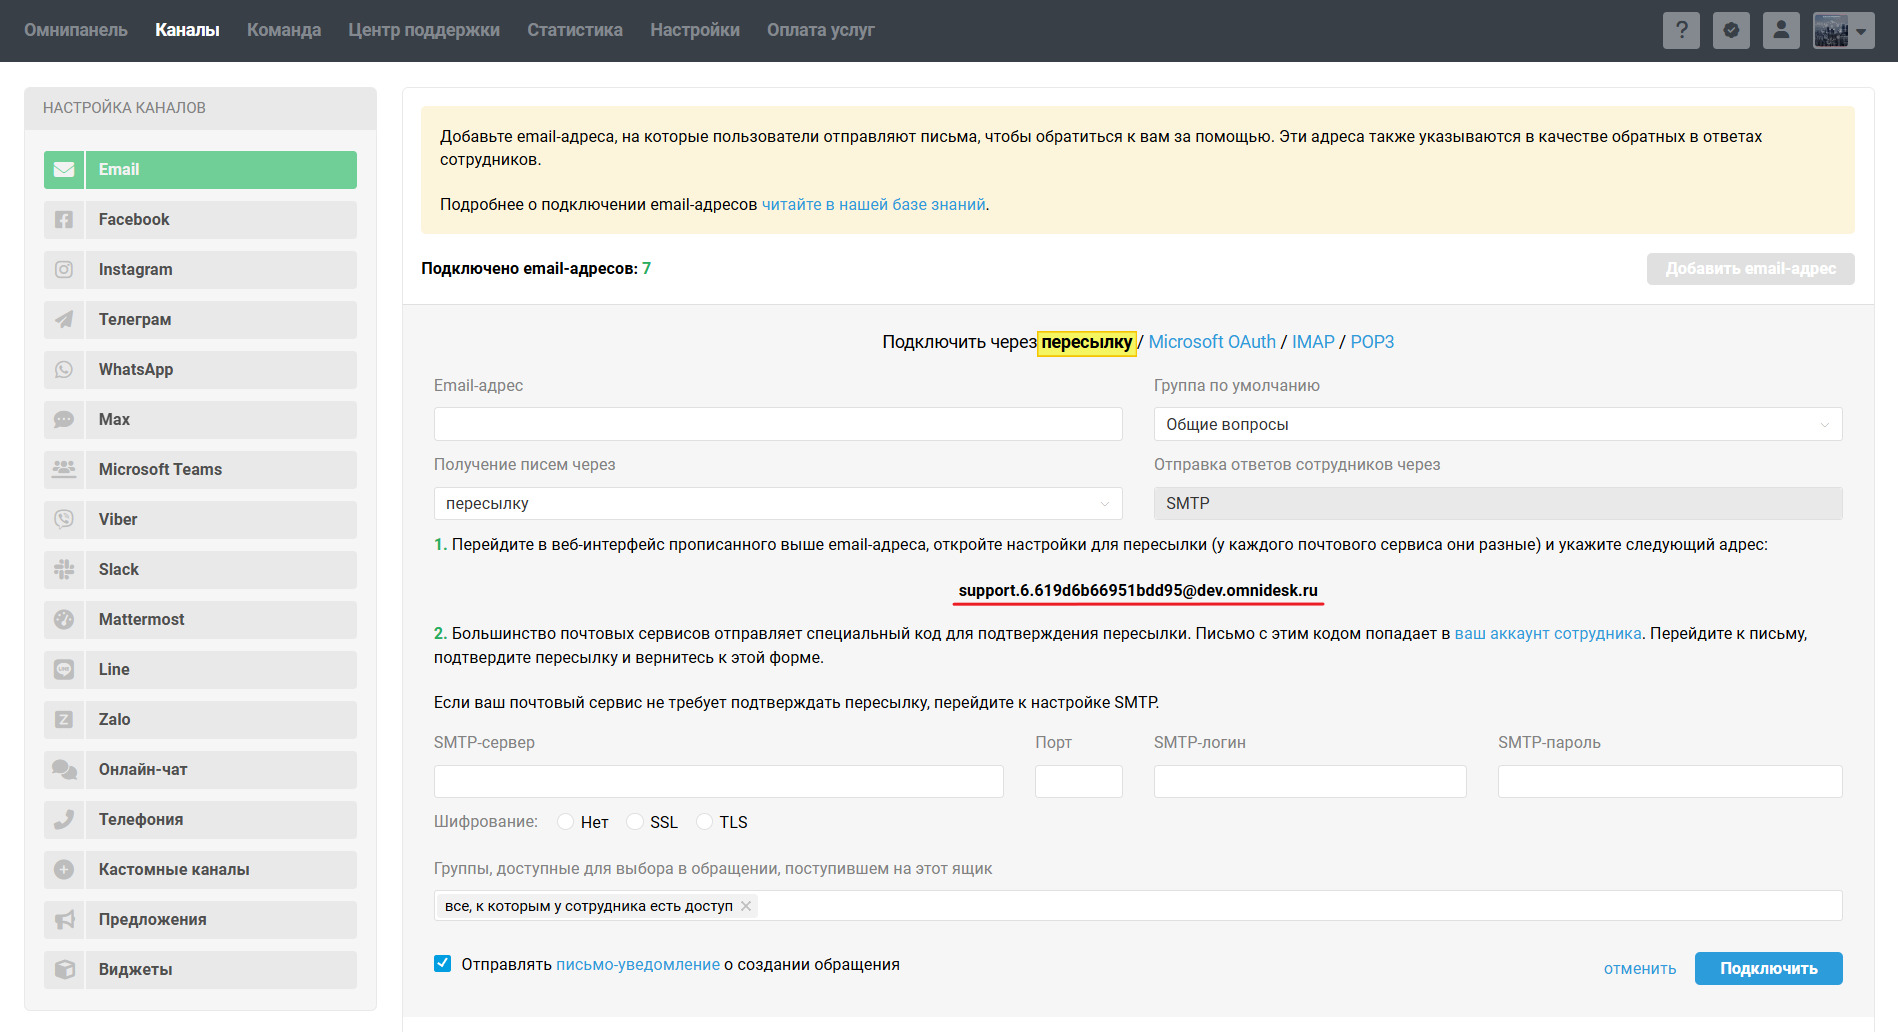Expand the Группа по умолчанию dropdown
The image size is (1898, 1032).
[1497, 424]
